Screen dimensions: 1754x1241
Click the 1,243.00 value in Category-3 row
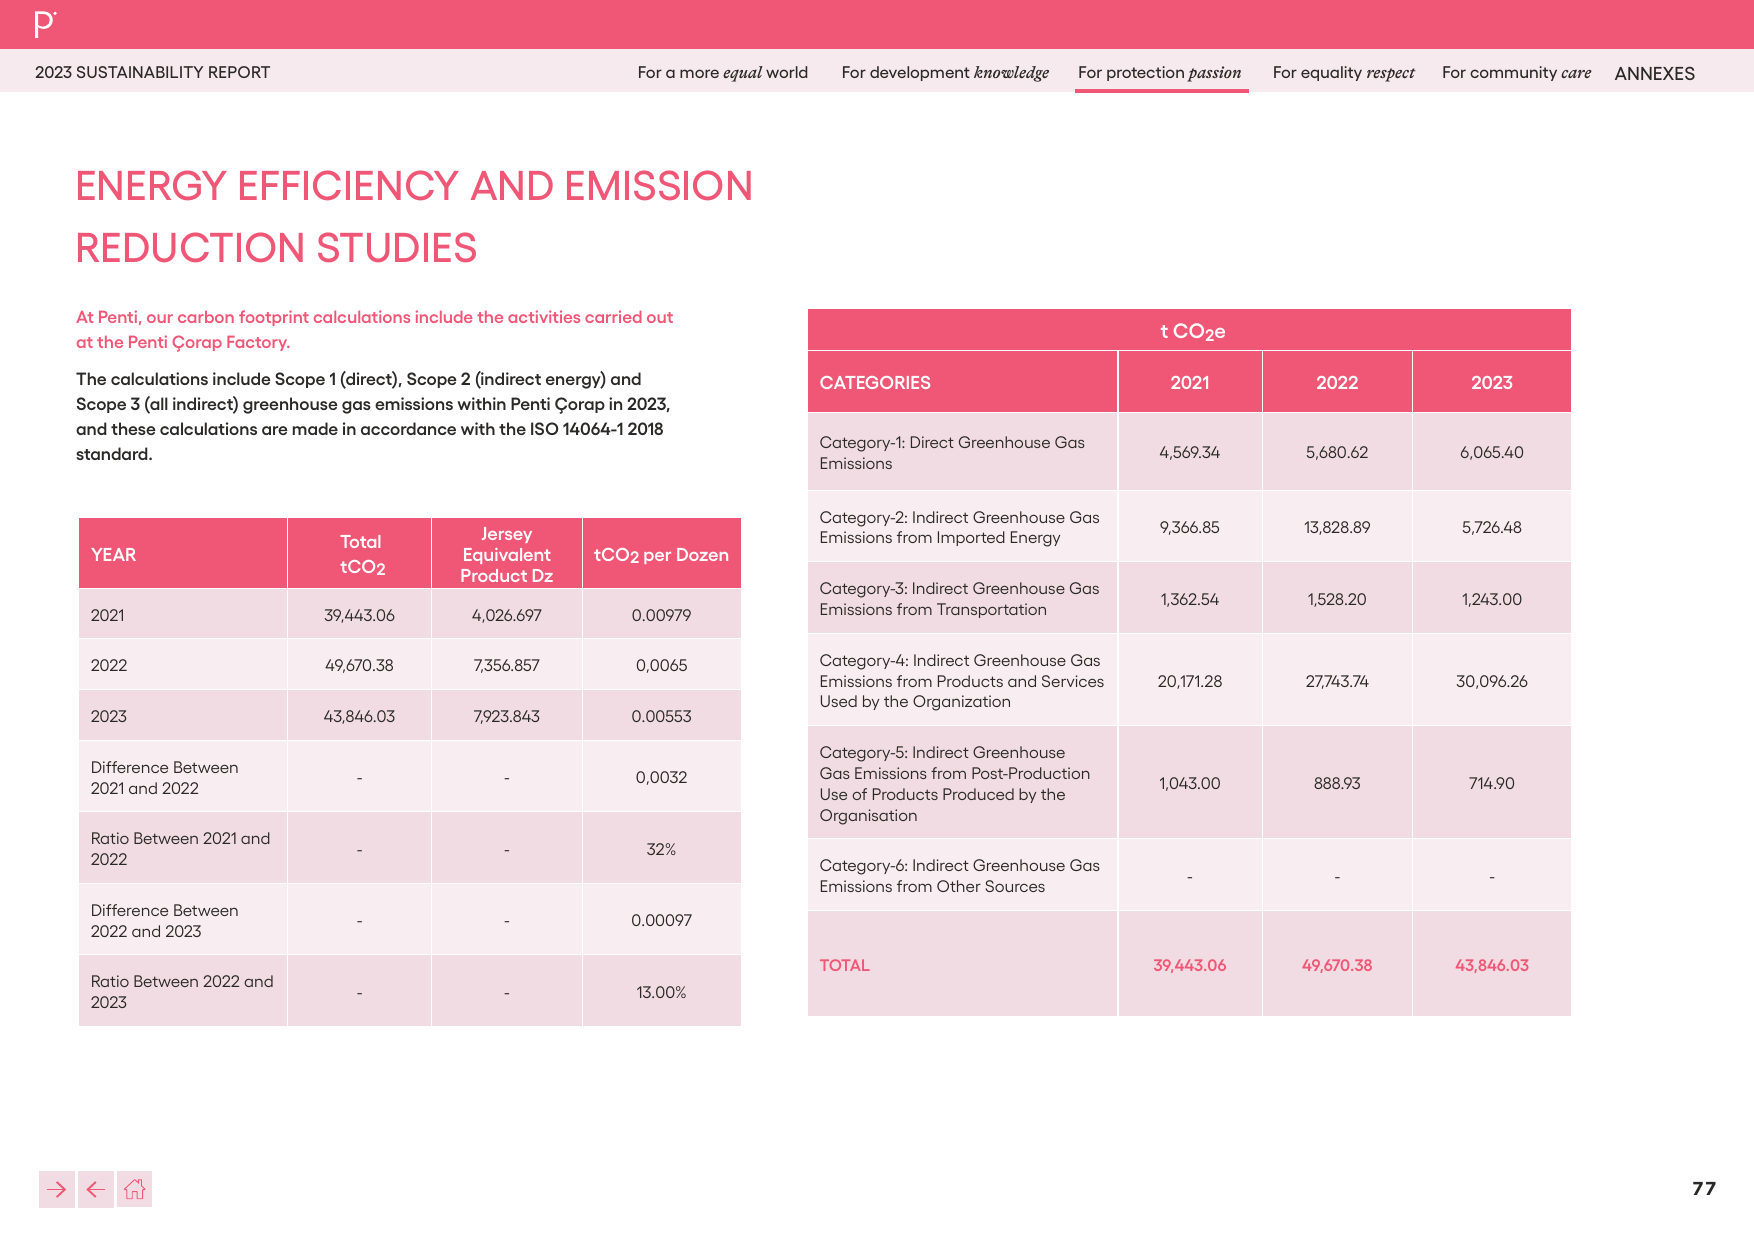click(1492, 599)
